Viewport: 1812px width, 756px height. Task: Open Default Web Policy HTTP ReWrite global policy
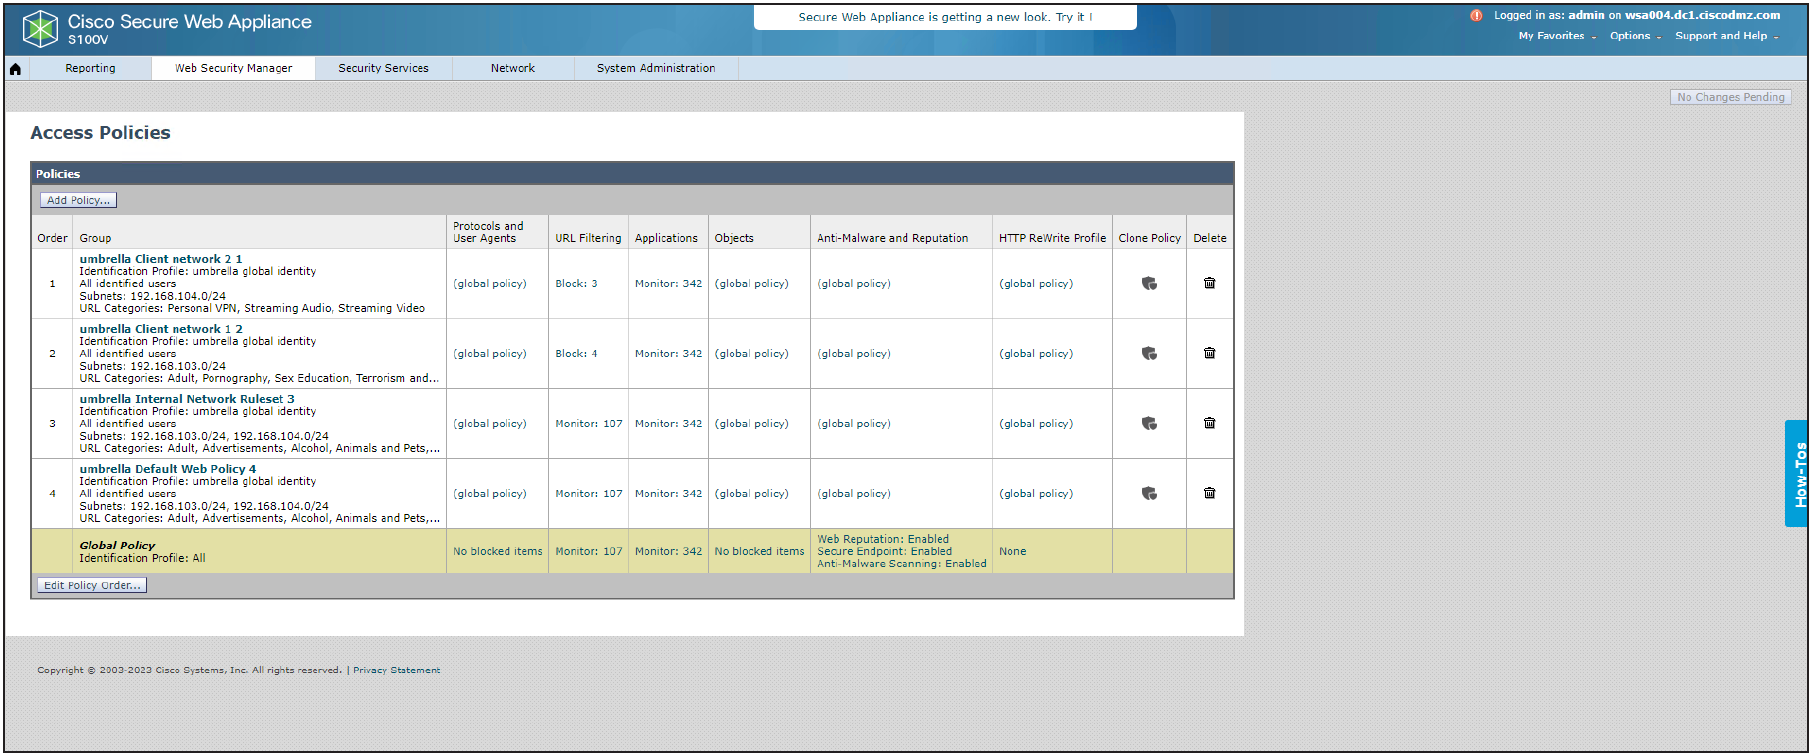pyautogui.click(x=1036, y=494)
